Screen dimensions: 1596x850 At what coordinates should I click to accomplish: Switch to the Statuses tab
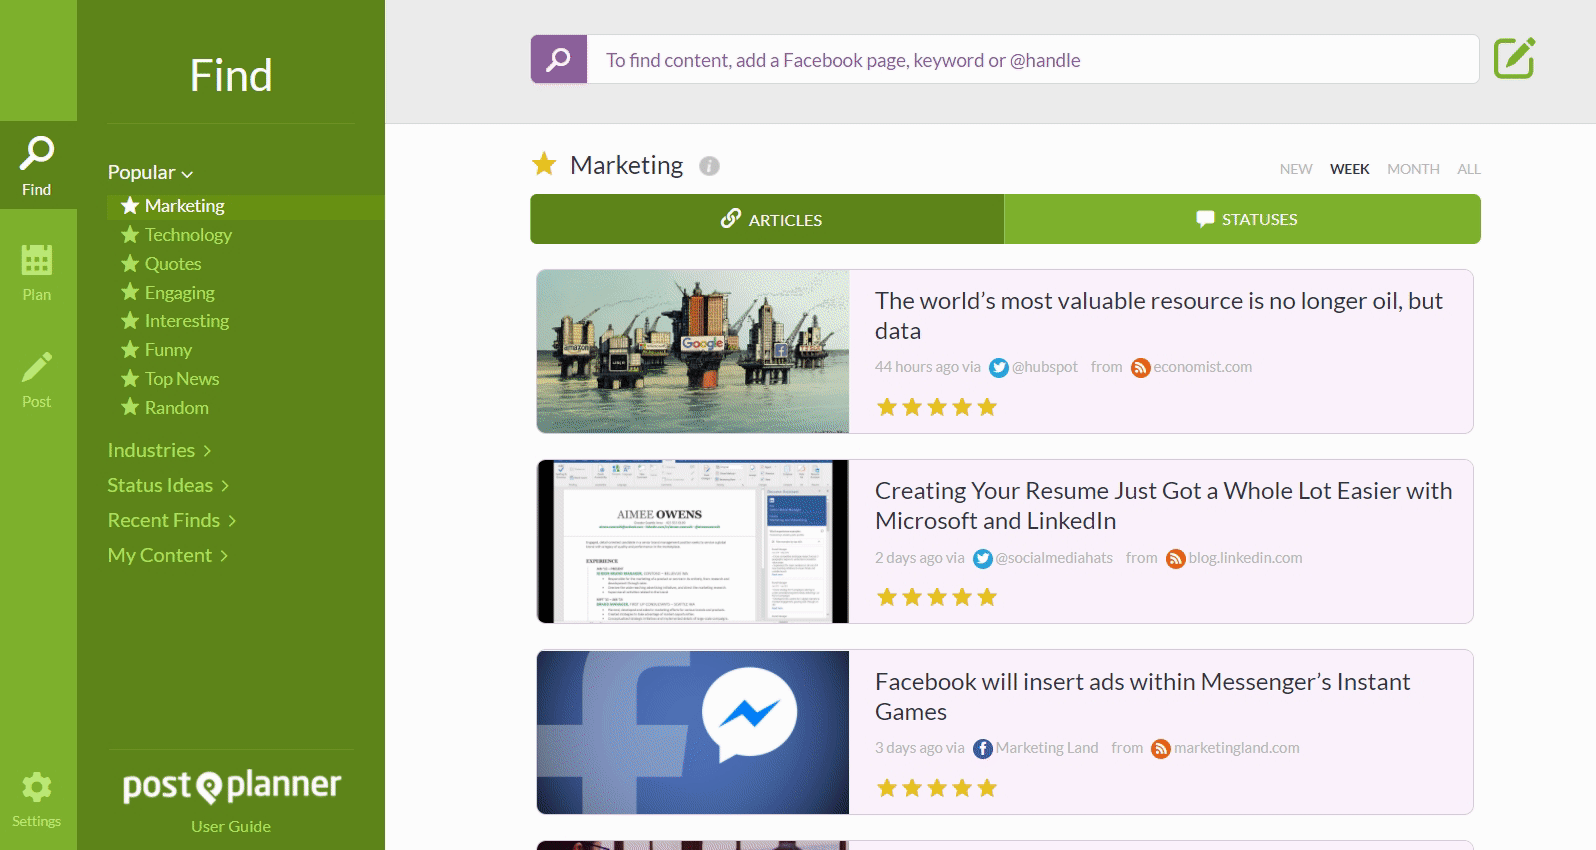click(x=1242, y=219)
